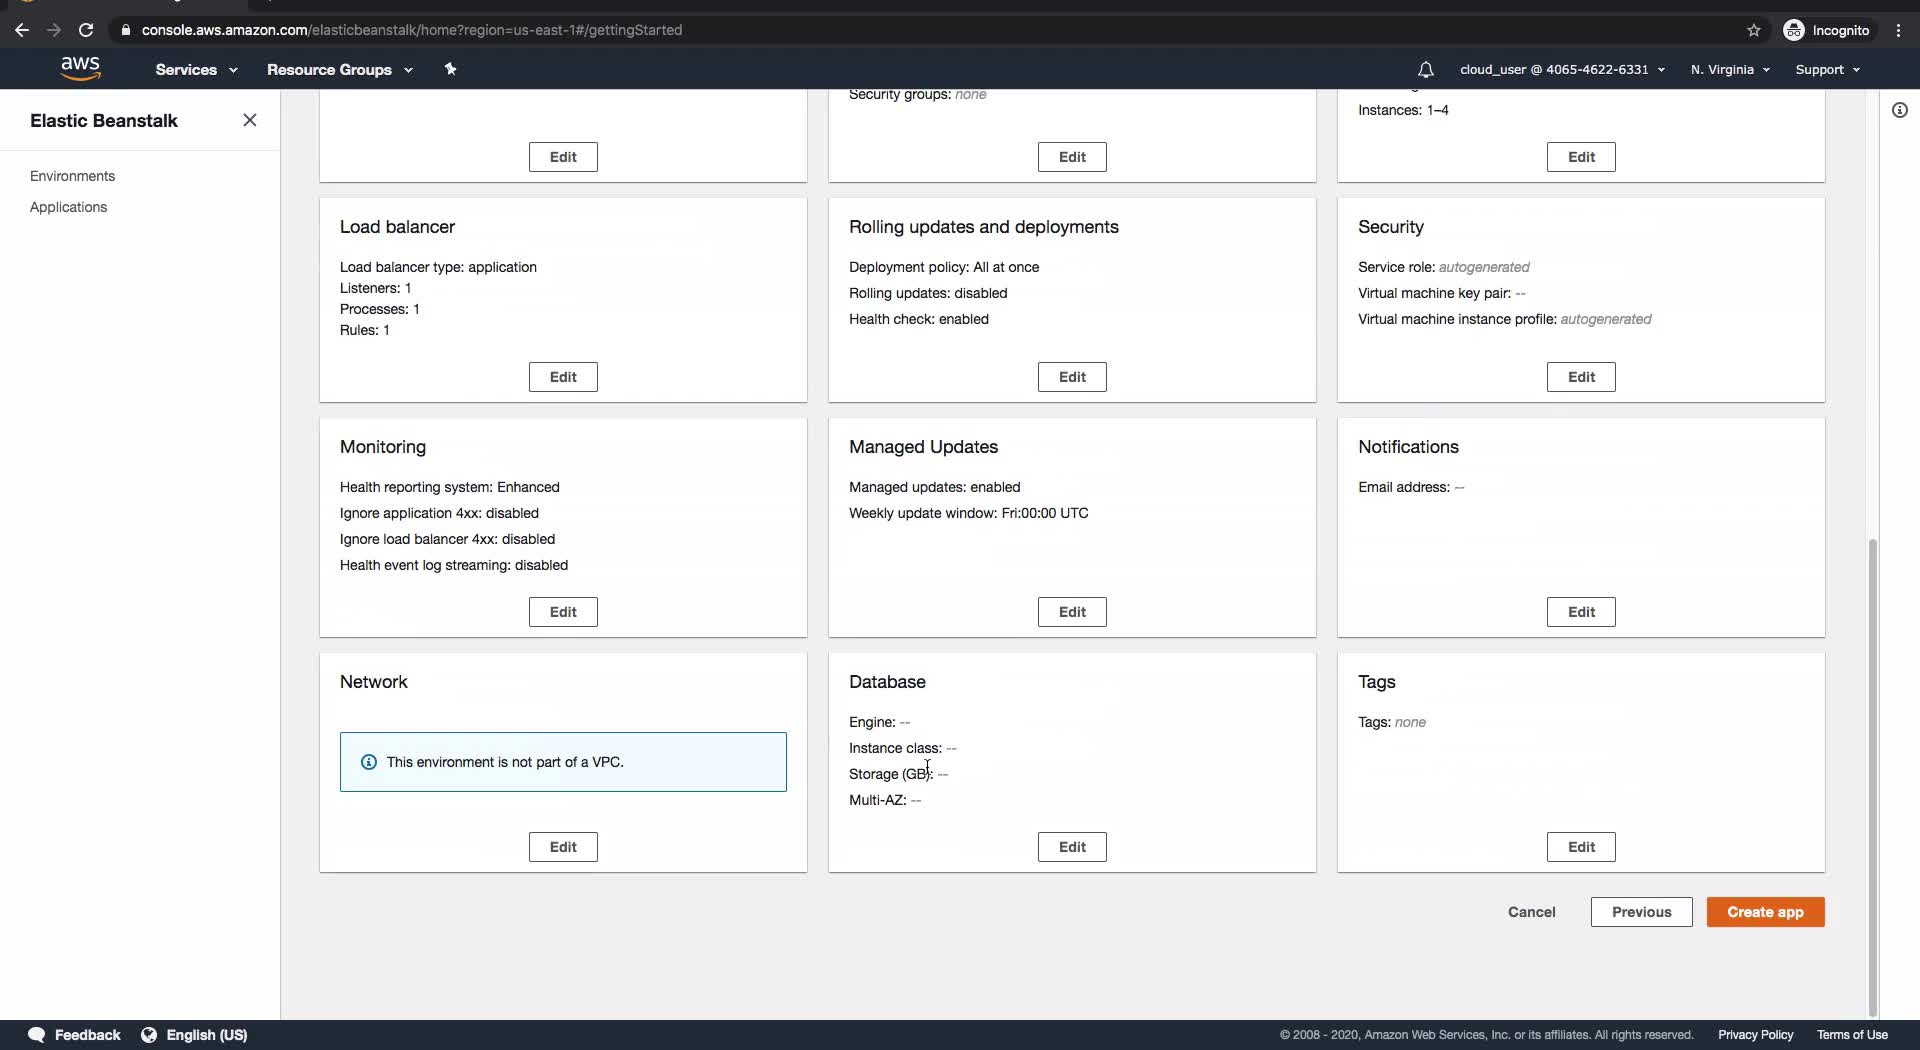Open the Terms of Use link

click(x=1852, y=1035)
